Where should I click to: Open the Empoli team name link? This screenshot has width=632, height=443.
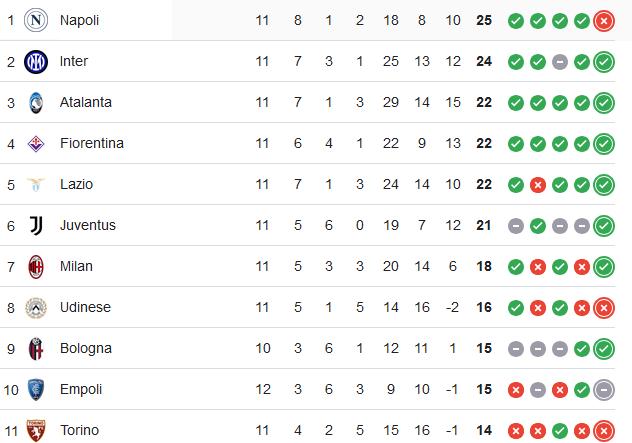[x=81, y=389]
